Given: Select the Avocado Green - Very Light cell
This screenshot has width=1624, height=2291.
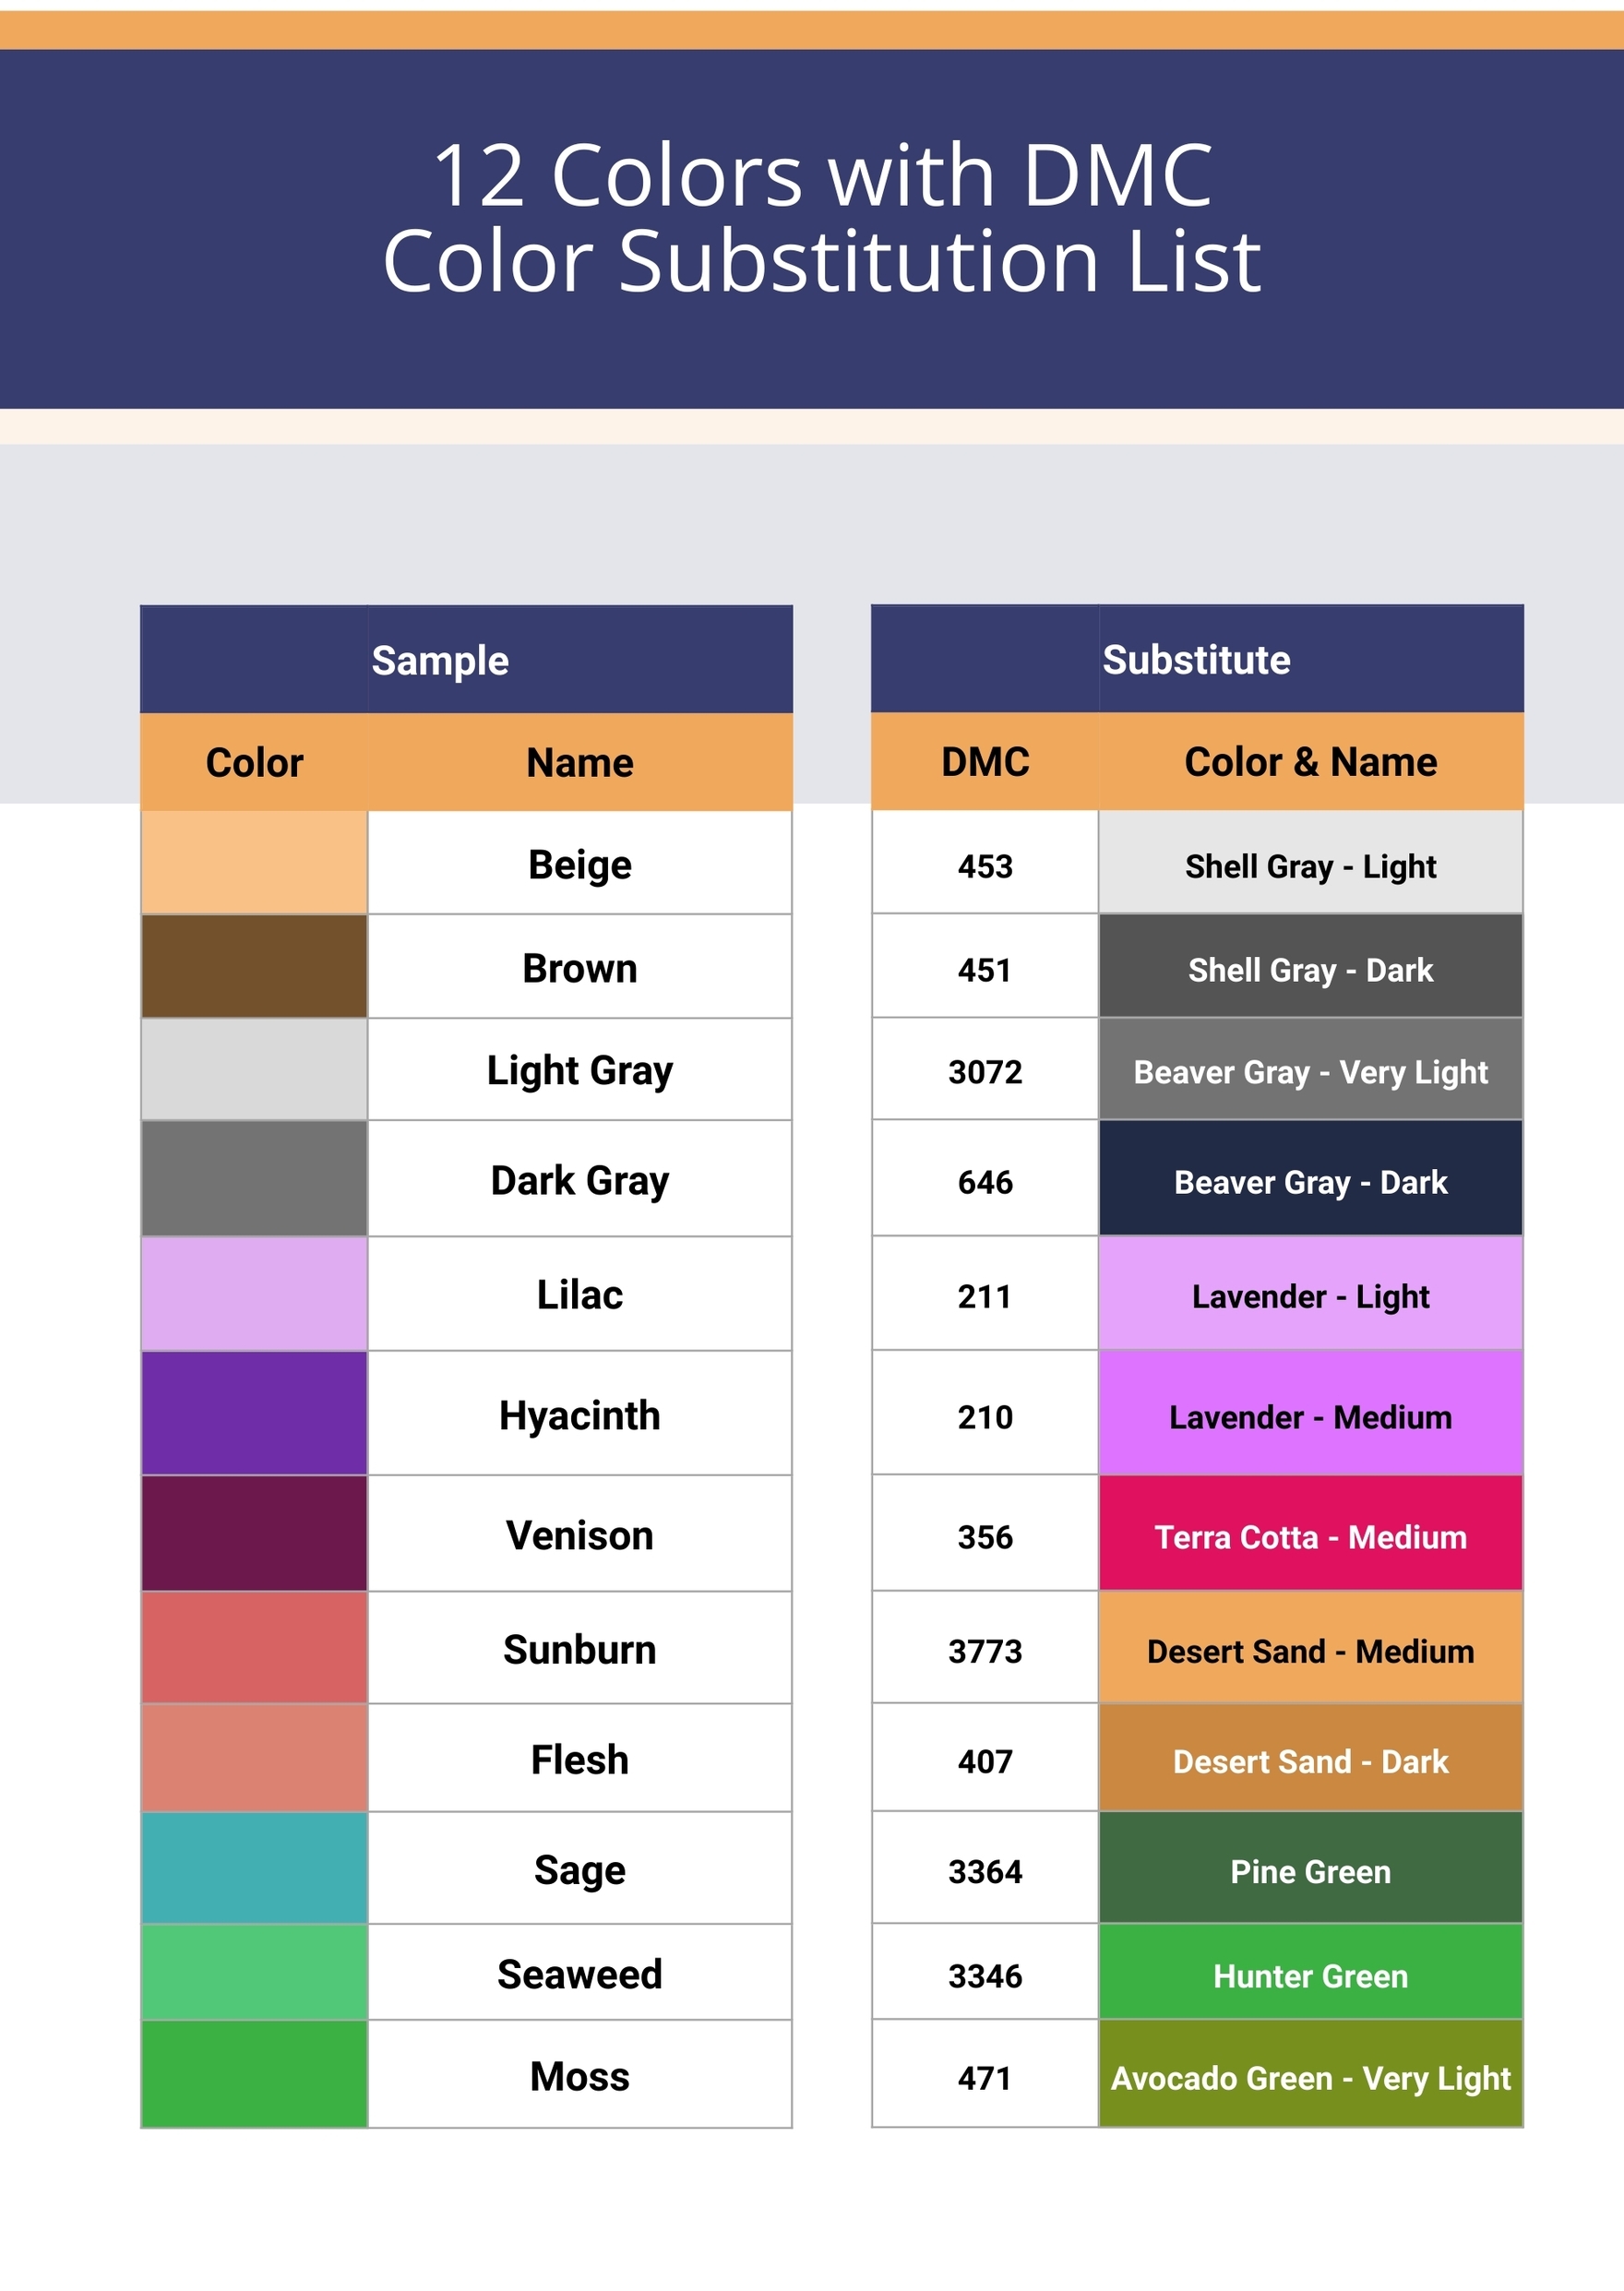Looking at the screenshot, I should [1310, 2073].
